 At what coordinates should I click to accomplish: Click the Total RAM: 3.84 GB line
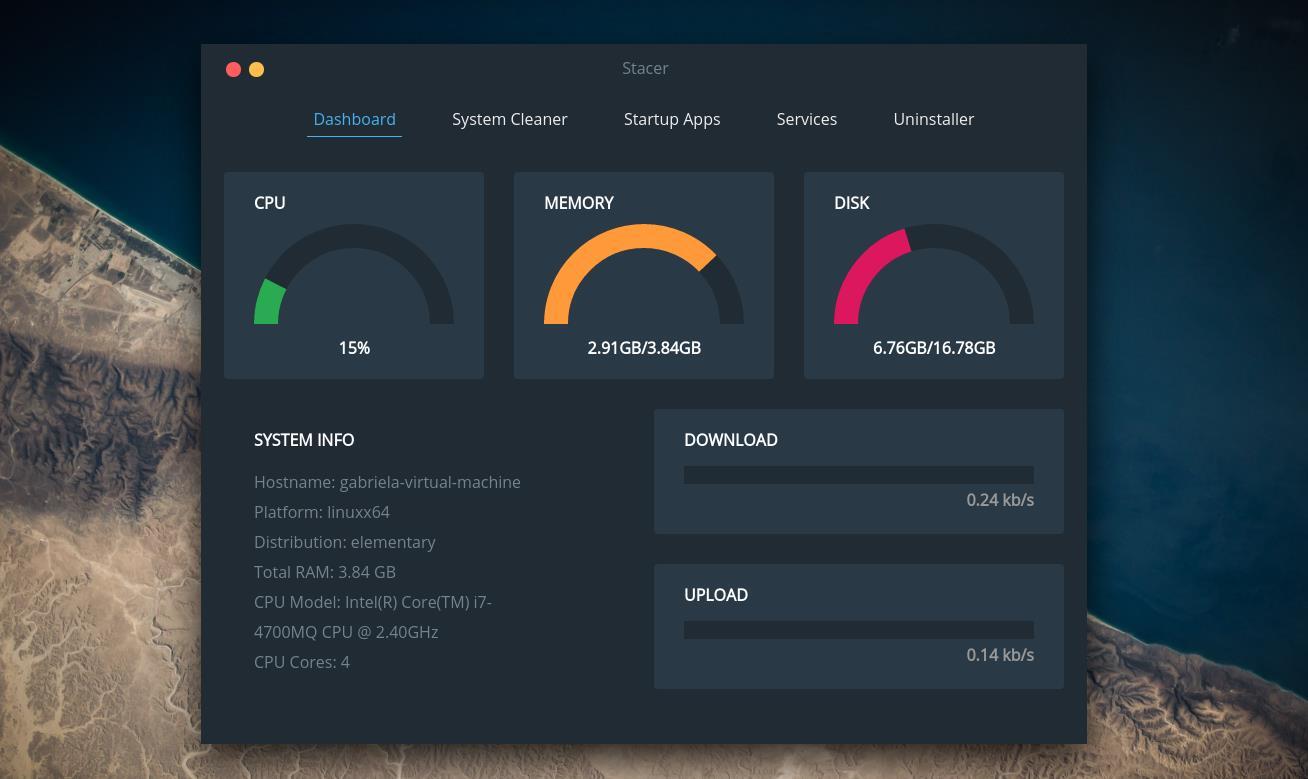[325, 572]
